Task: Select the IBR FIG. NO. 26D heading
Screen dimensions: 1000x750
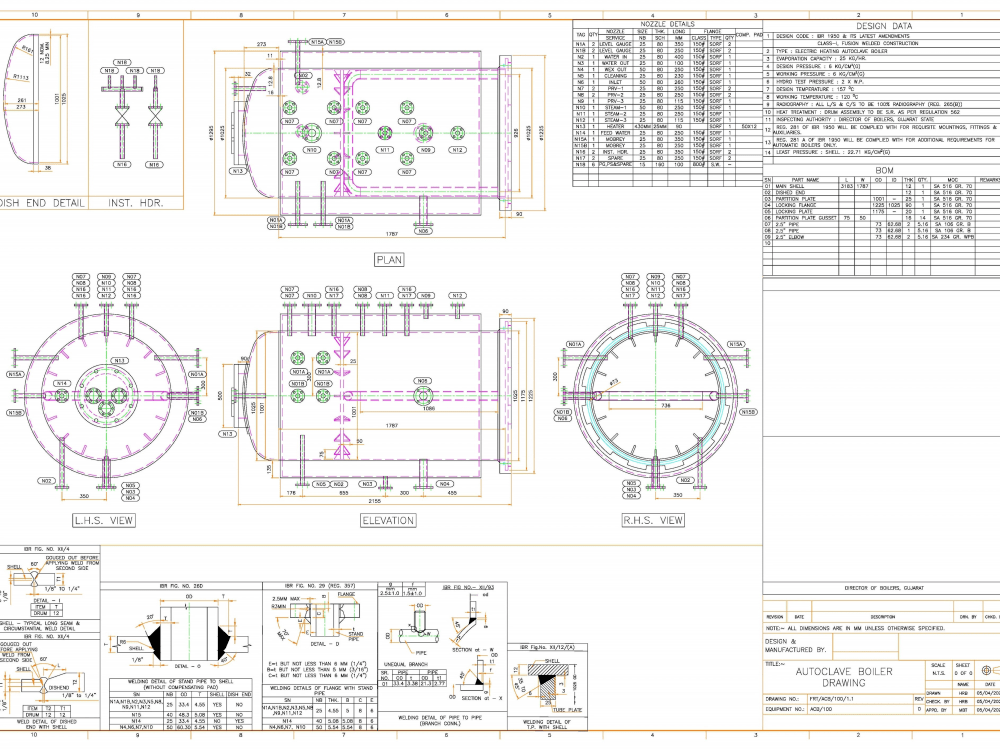Action: (182, 585)
